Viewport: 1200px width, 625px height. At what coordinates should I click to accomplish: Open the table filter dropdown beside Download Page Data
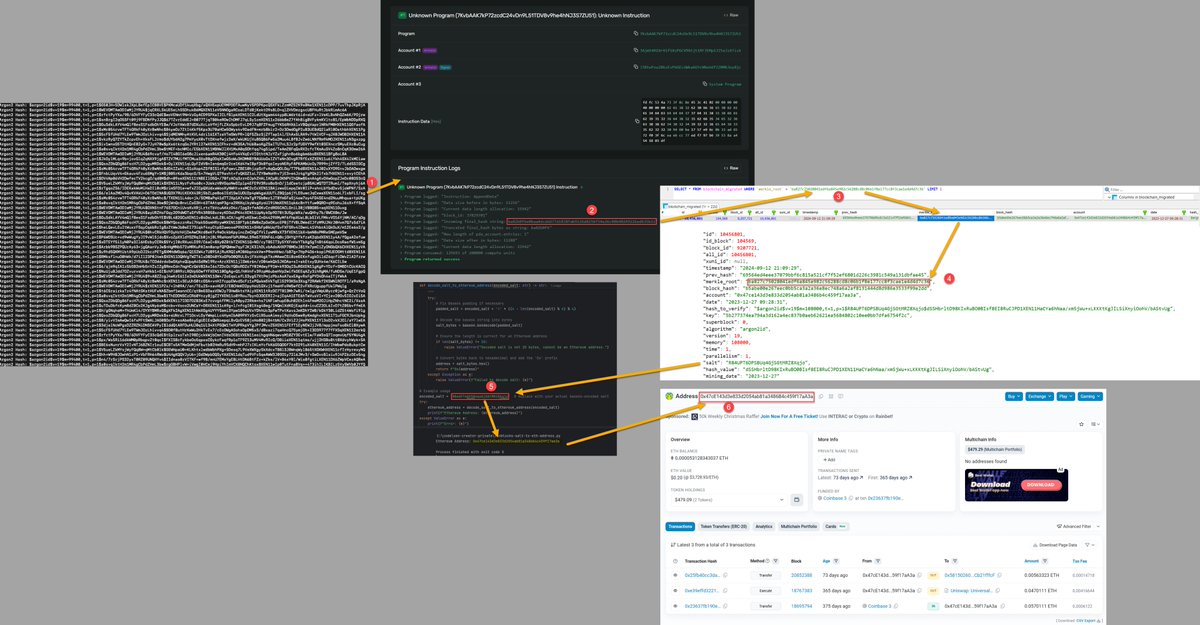(x=1090, y=545)
